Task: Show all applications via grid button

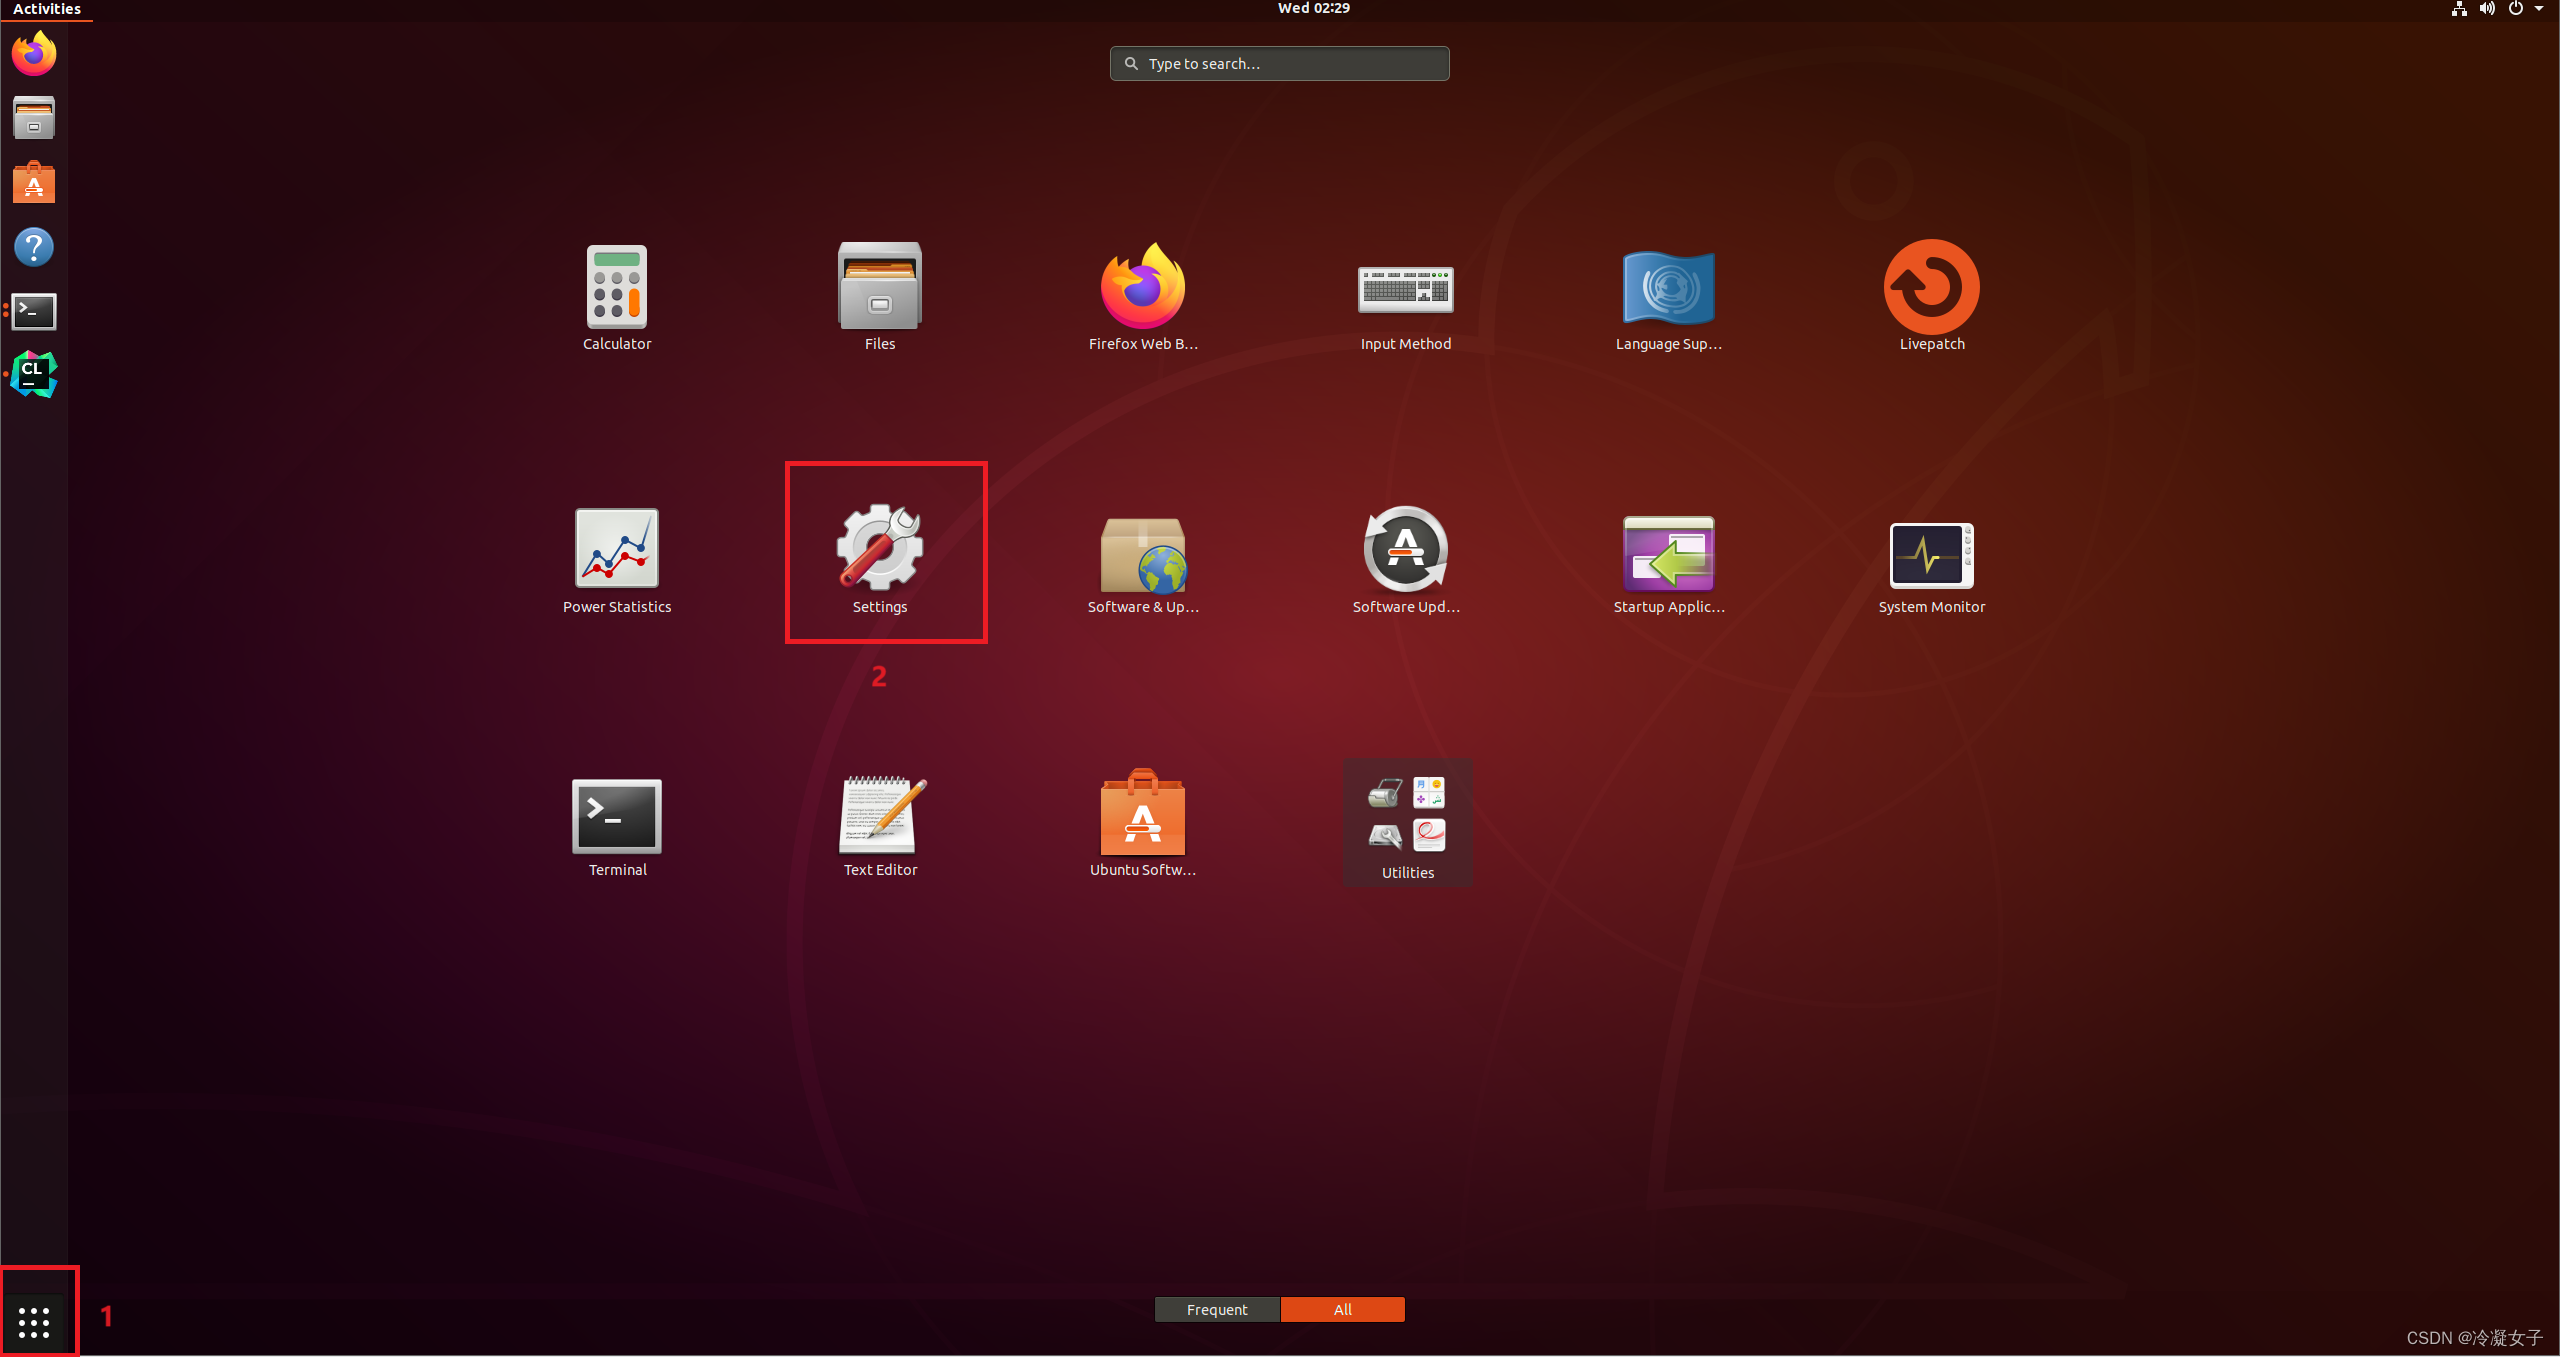Action: pos(36,1320)
